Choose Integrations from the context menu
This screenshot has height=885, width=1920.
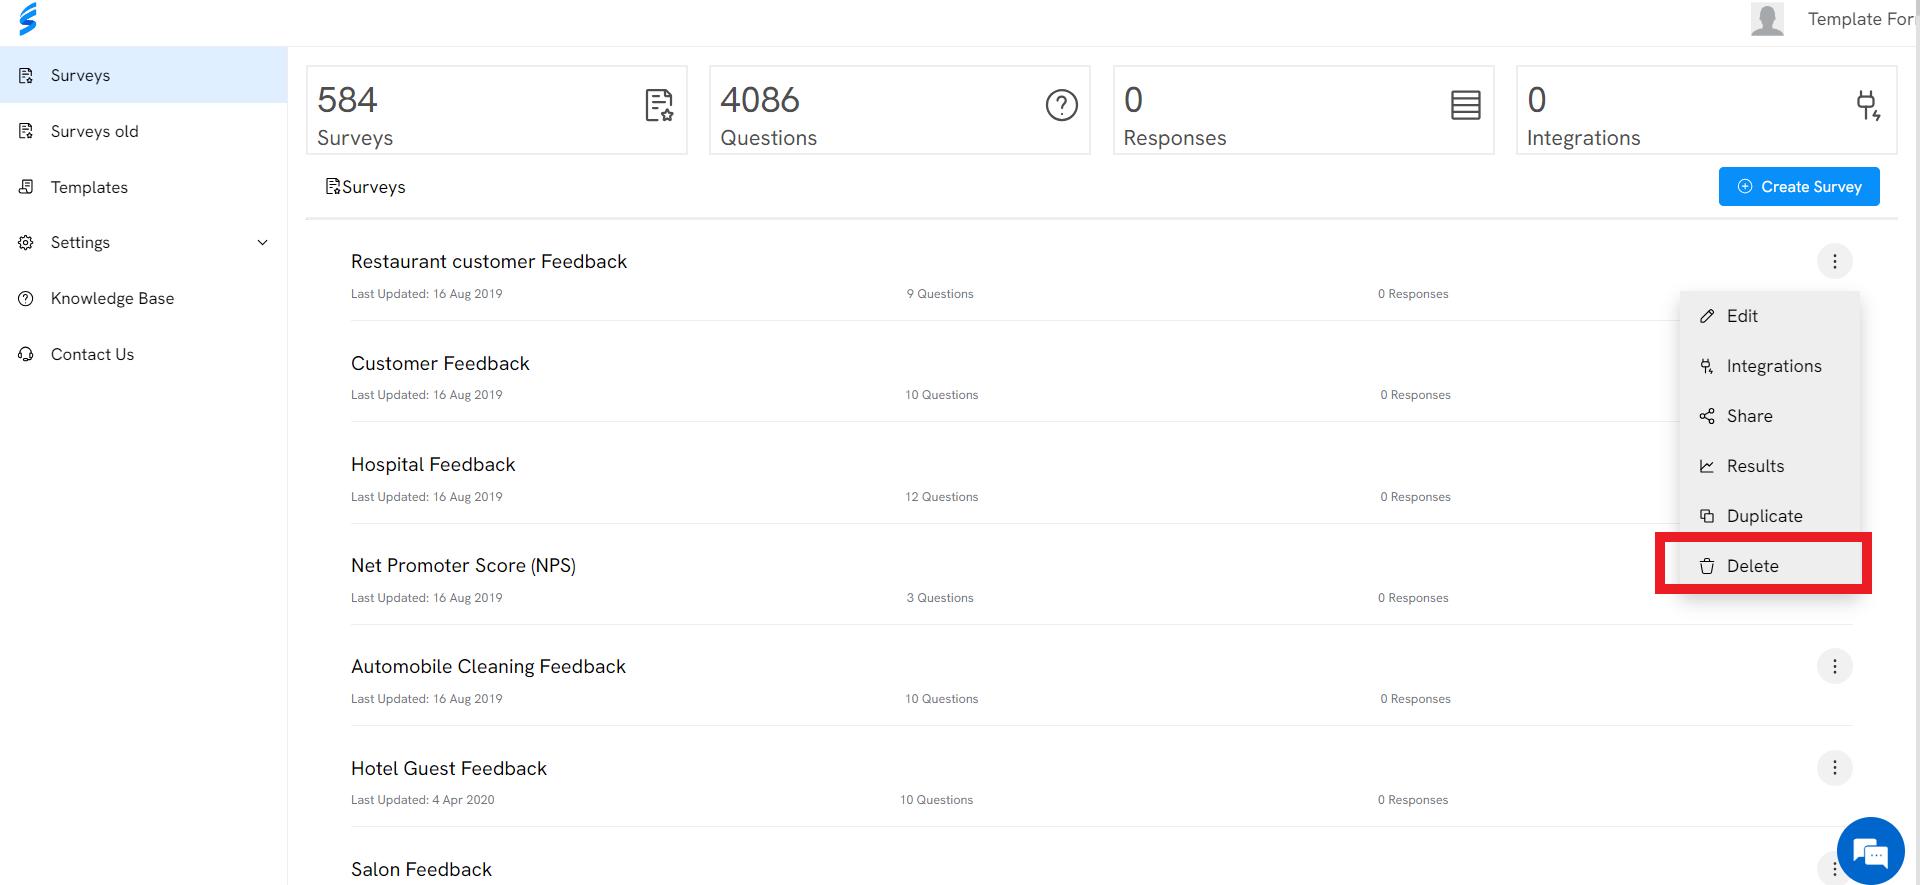pyautogui.click(x=1769, y=366)
